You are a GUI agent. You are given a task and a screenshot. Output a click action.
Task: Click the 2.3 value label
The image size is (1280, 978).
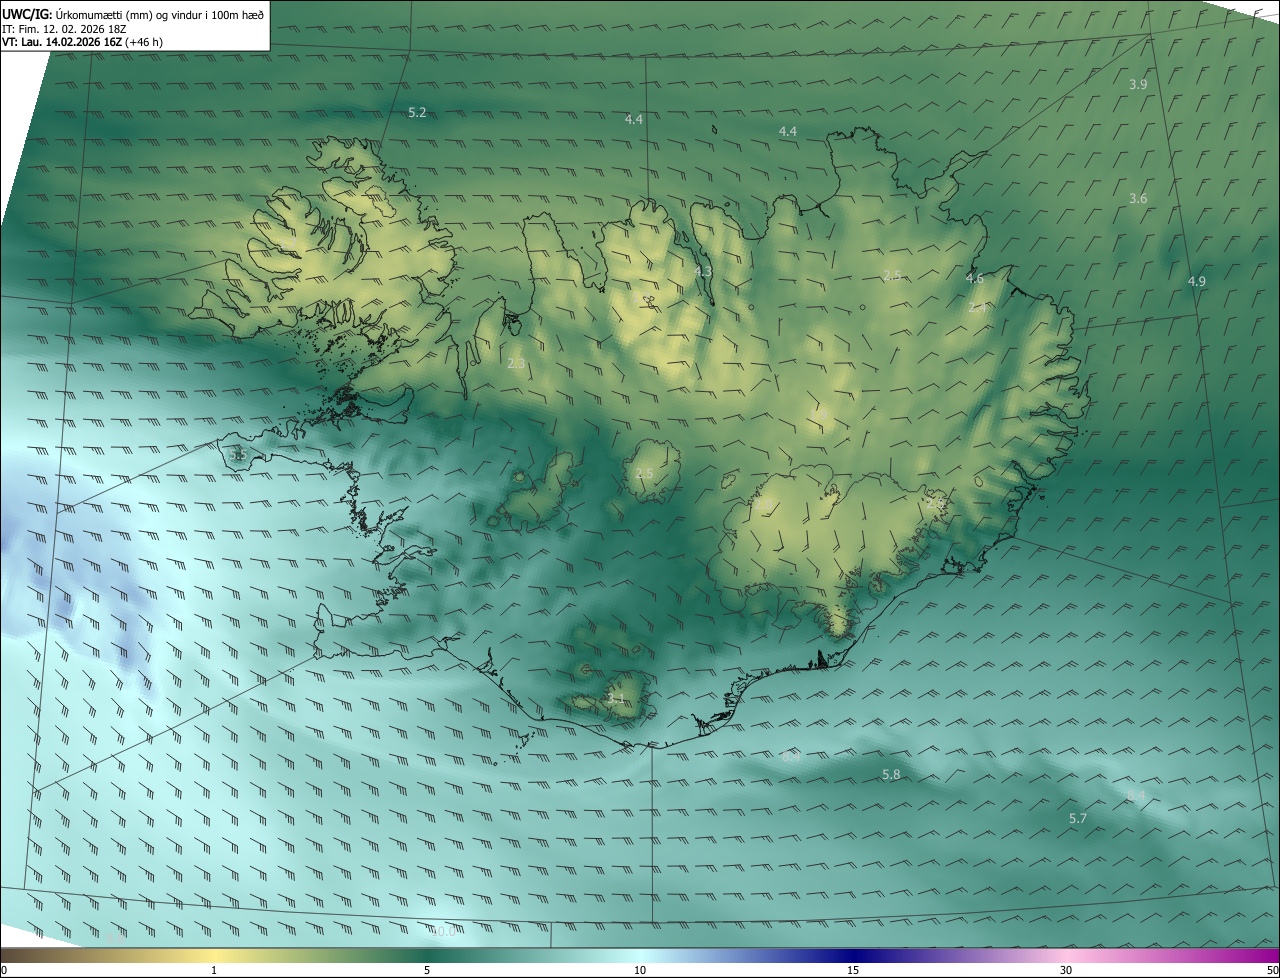[516, 364]
